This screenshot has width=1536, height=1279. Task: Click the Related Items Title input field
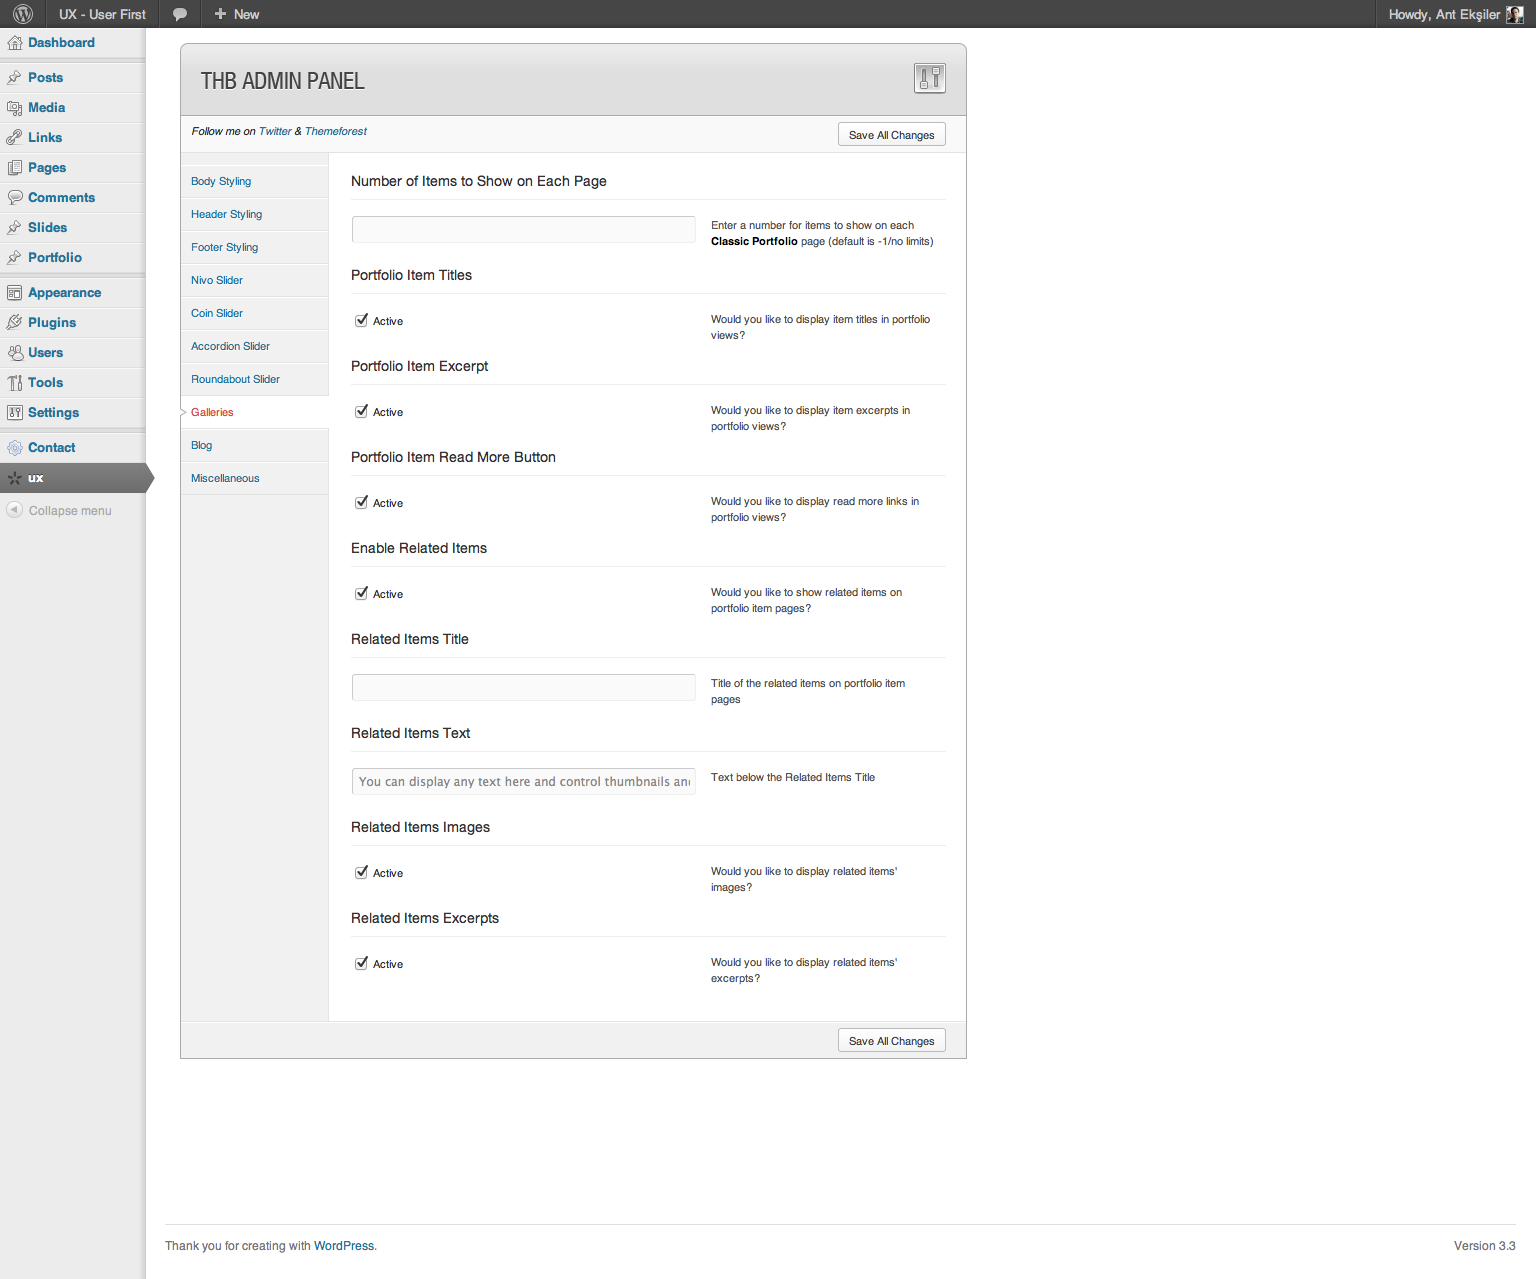523,687
